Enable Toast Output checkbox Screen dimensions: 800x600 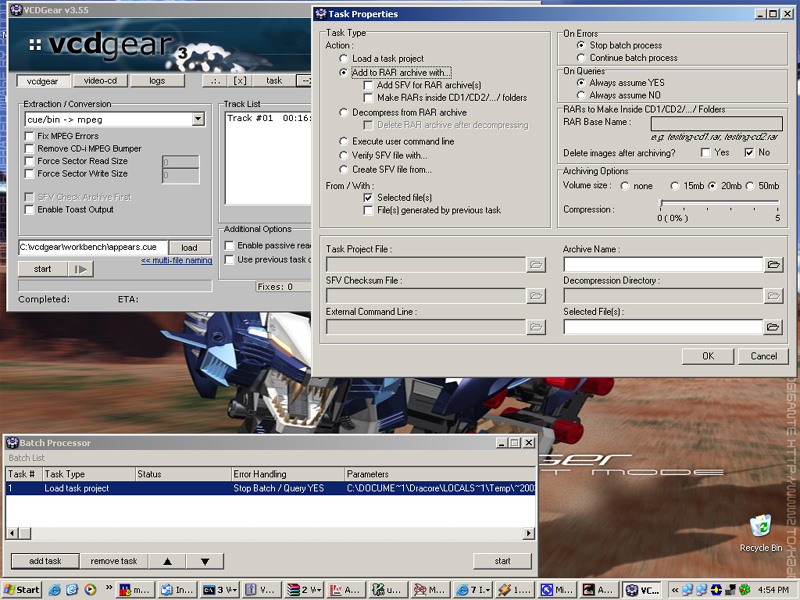pos(29,210)
